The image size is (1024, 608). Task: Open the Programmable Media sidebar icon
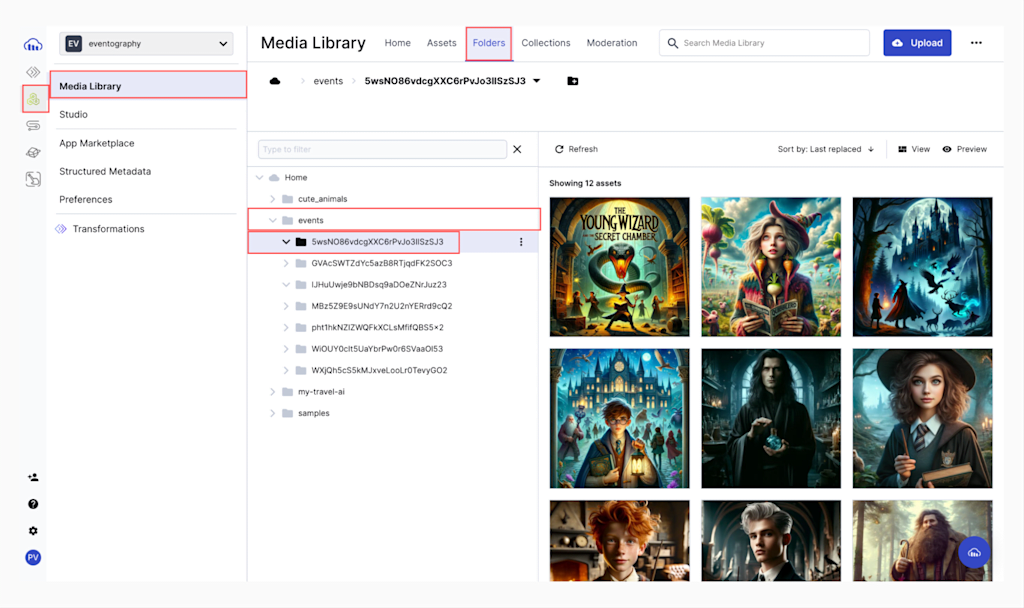click(33, 72)
